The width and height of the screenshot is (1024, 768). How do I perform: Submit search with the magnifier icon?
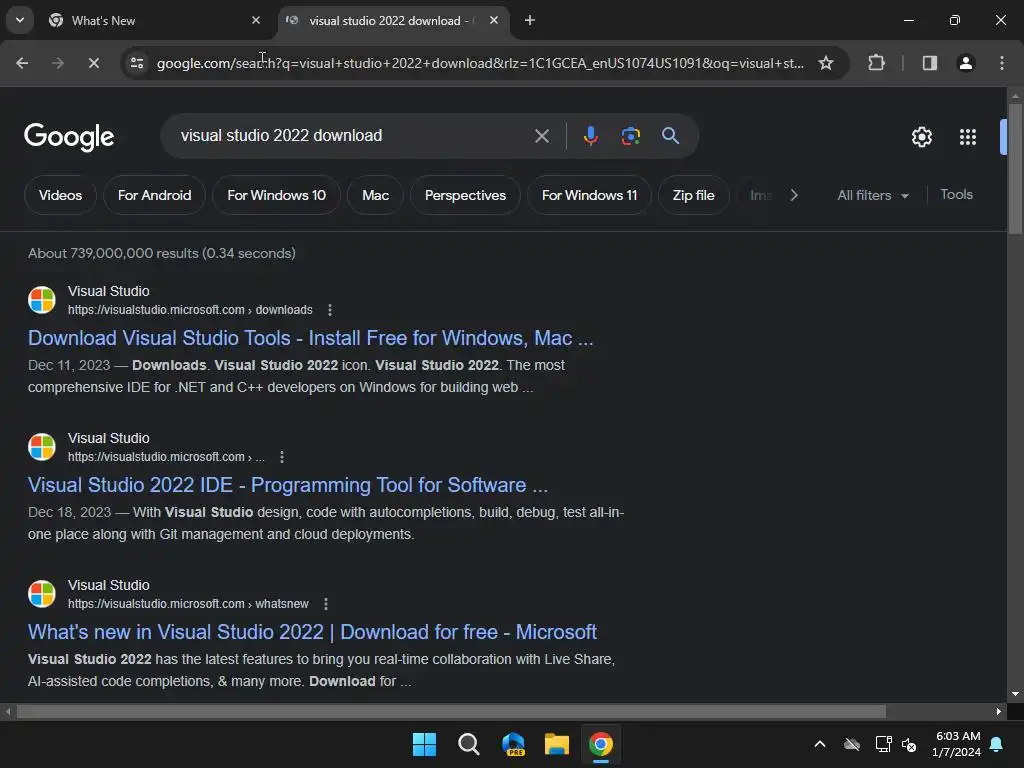click(670, 136)
